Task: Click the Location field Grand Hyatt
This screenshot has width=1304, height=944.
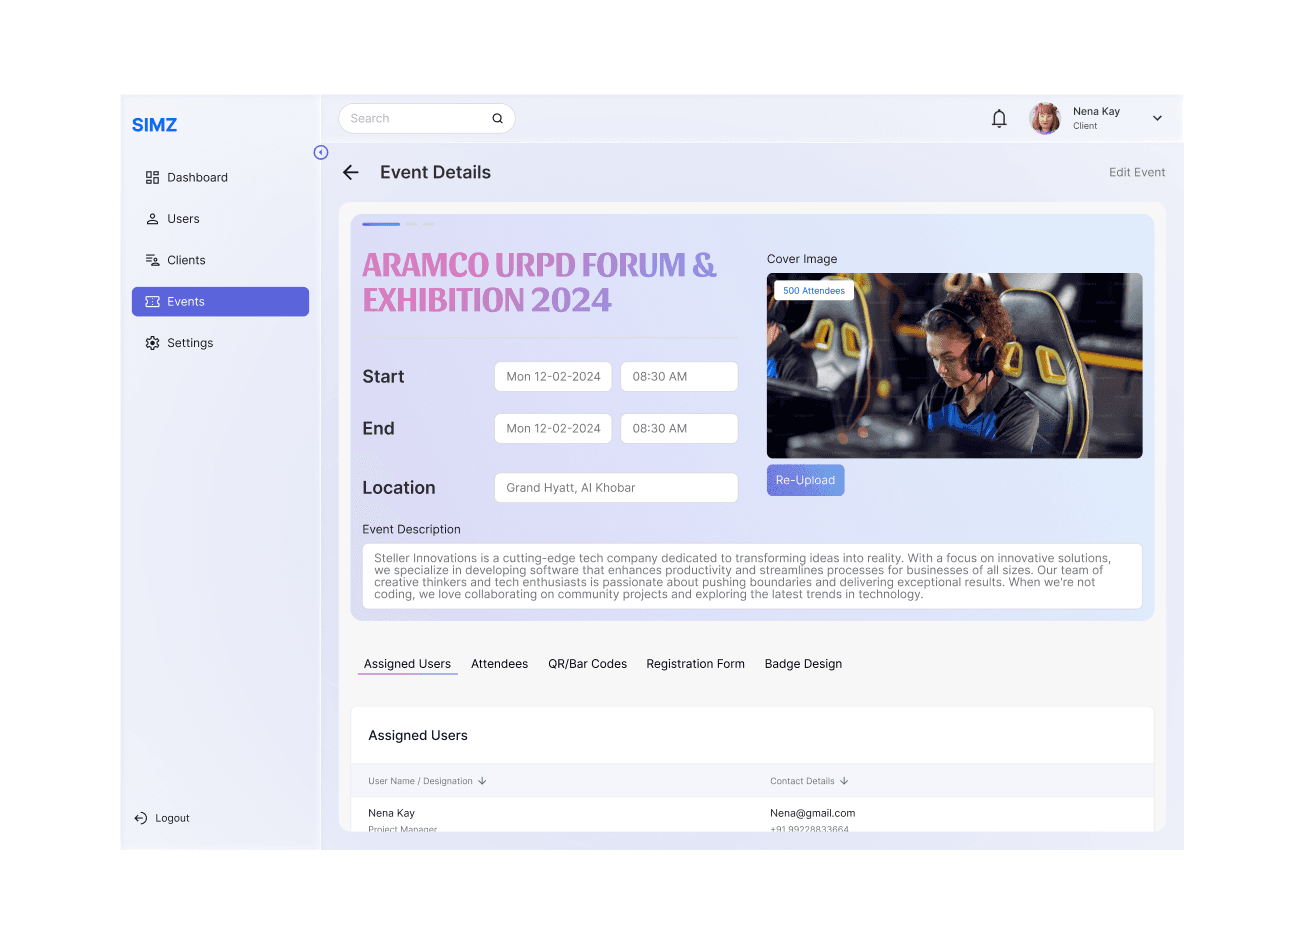Action: pyautogui.click(x=616, y=488)
